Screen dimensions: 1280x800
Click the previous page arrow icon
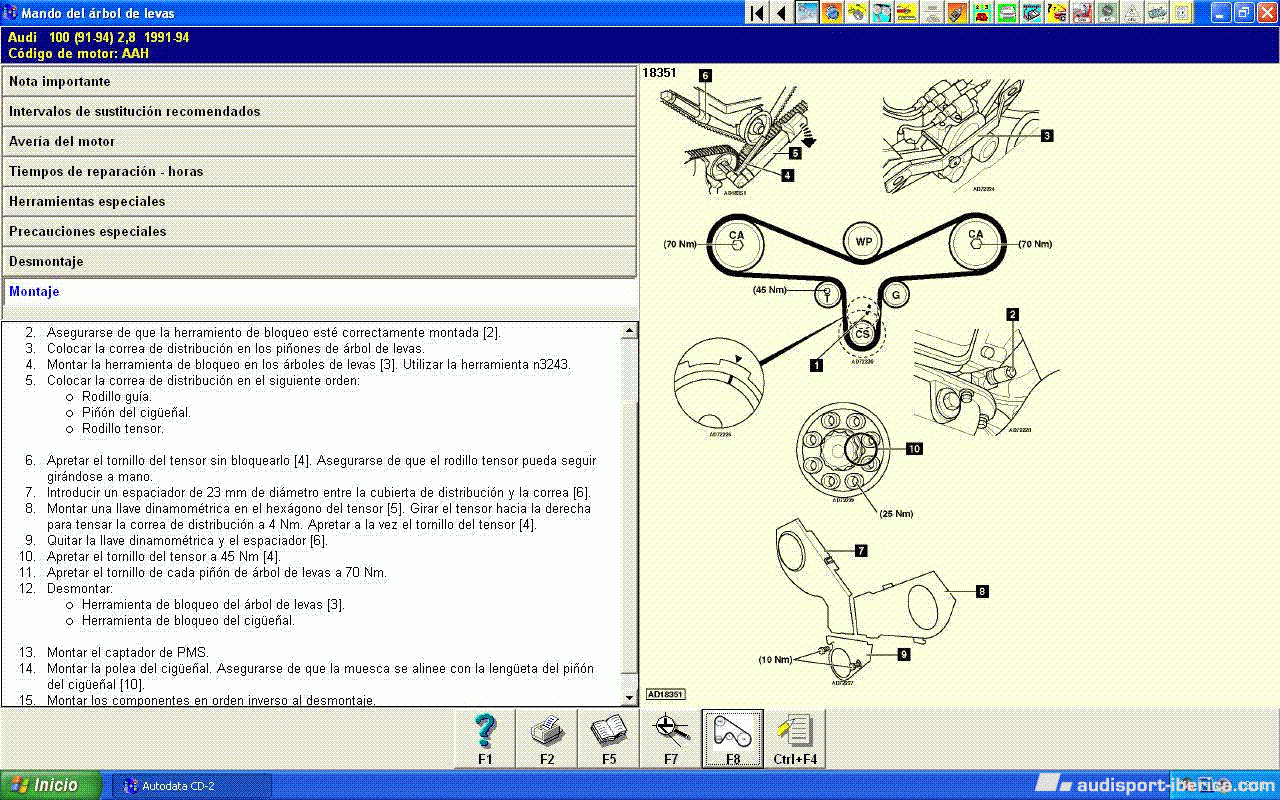tap(781, 13)
